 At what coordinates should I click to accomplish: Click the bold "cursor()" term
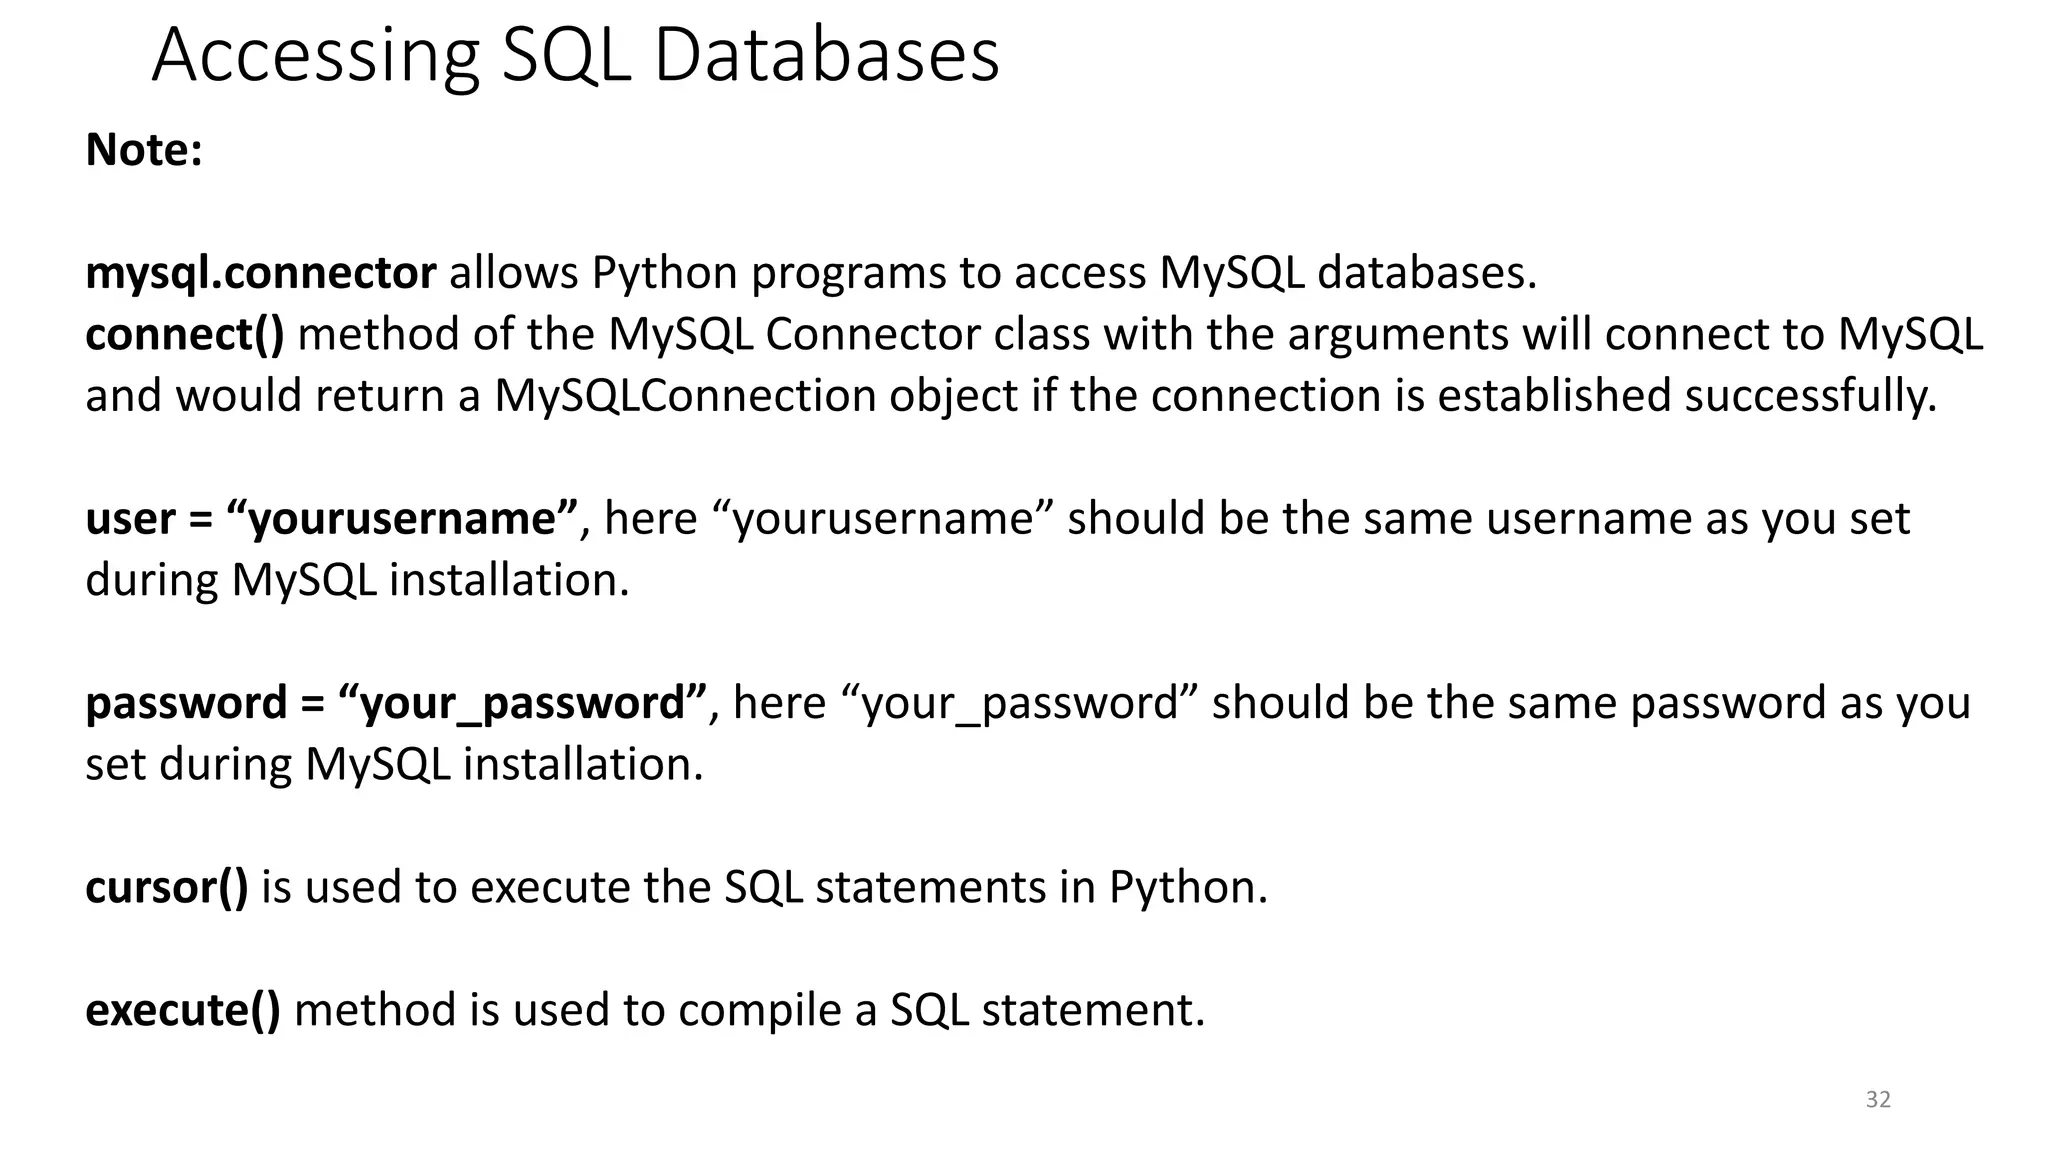167,887
